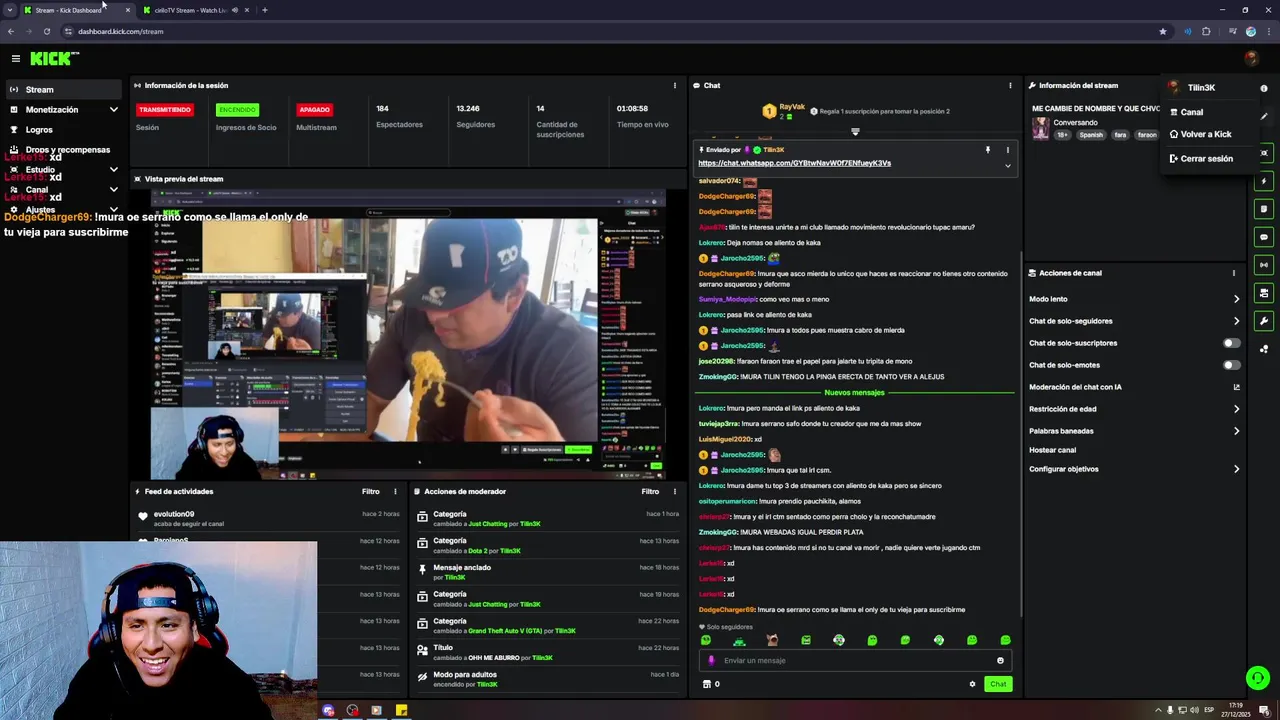Viewport: 1280px width, 720px height.
Task: Expand the Canal sidebar section
Action: [x=113, y=190]
